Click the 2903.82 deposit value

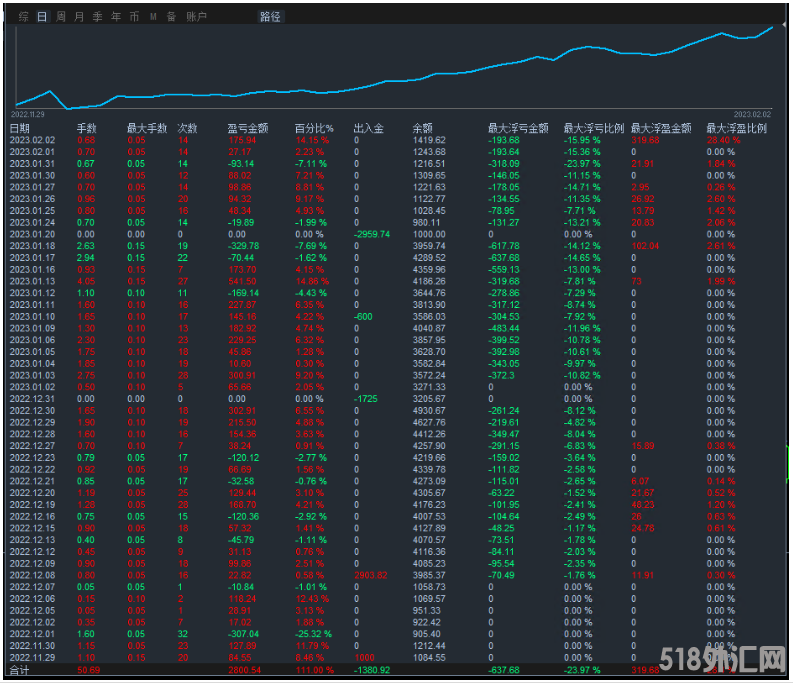point(371,575)
